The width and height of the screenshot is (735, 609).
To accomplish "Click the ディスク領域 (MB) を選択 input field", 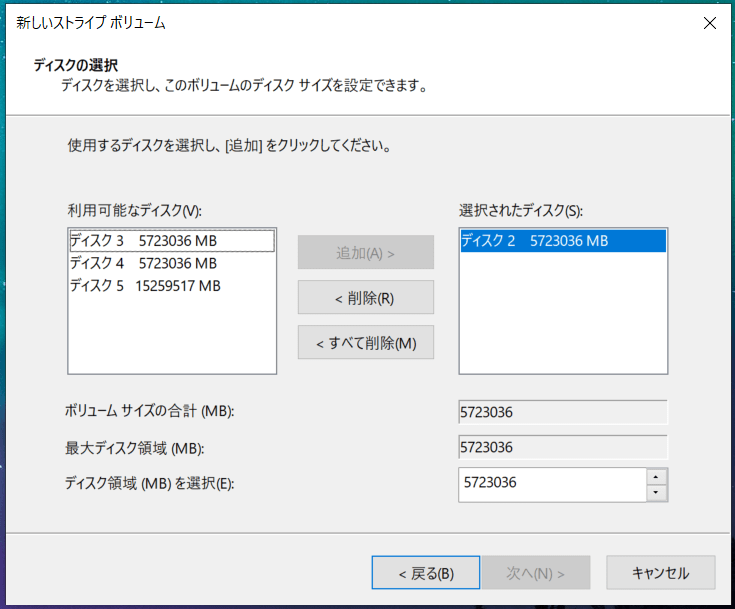I will (553, 485).
